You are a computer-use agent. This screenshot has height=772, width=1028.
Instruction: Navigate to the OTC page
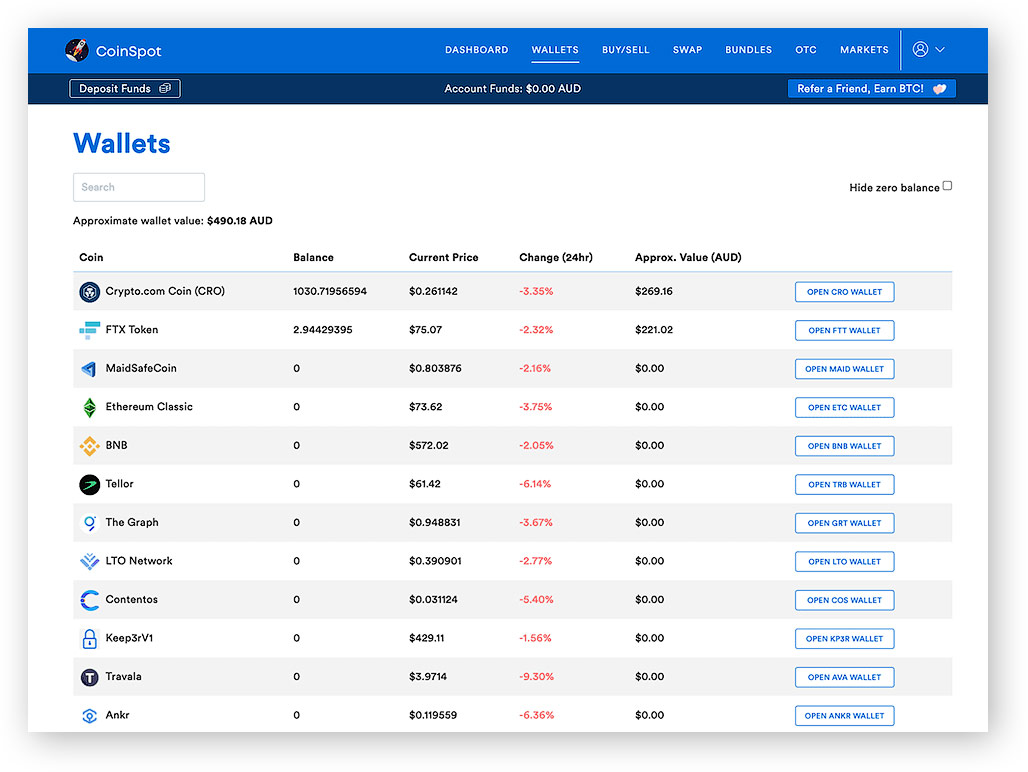tap(806, 50)
